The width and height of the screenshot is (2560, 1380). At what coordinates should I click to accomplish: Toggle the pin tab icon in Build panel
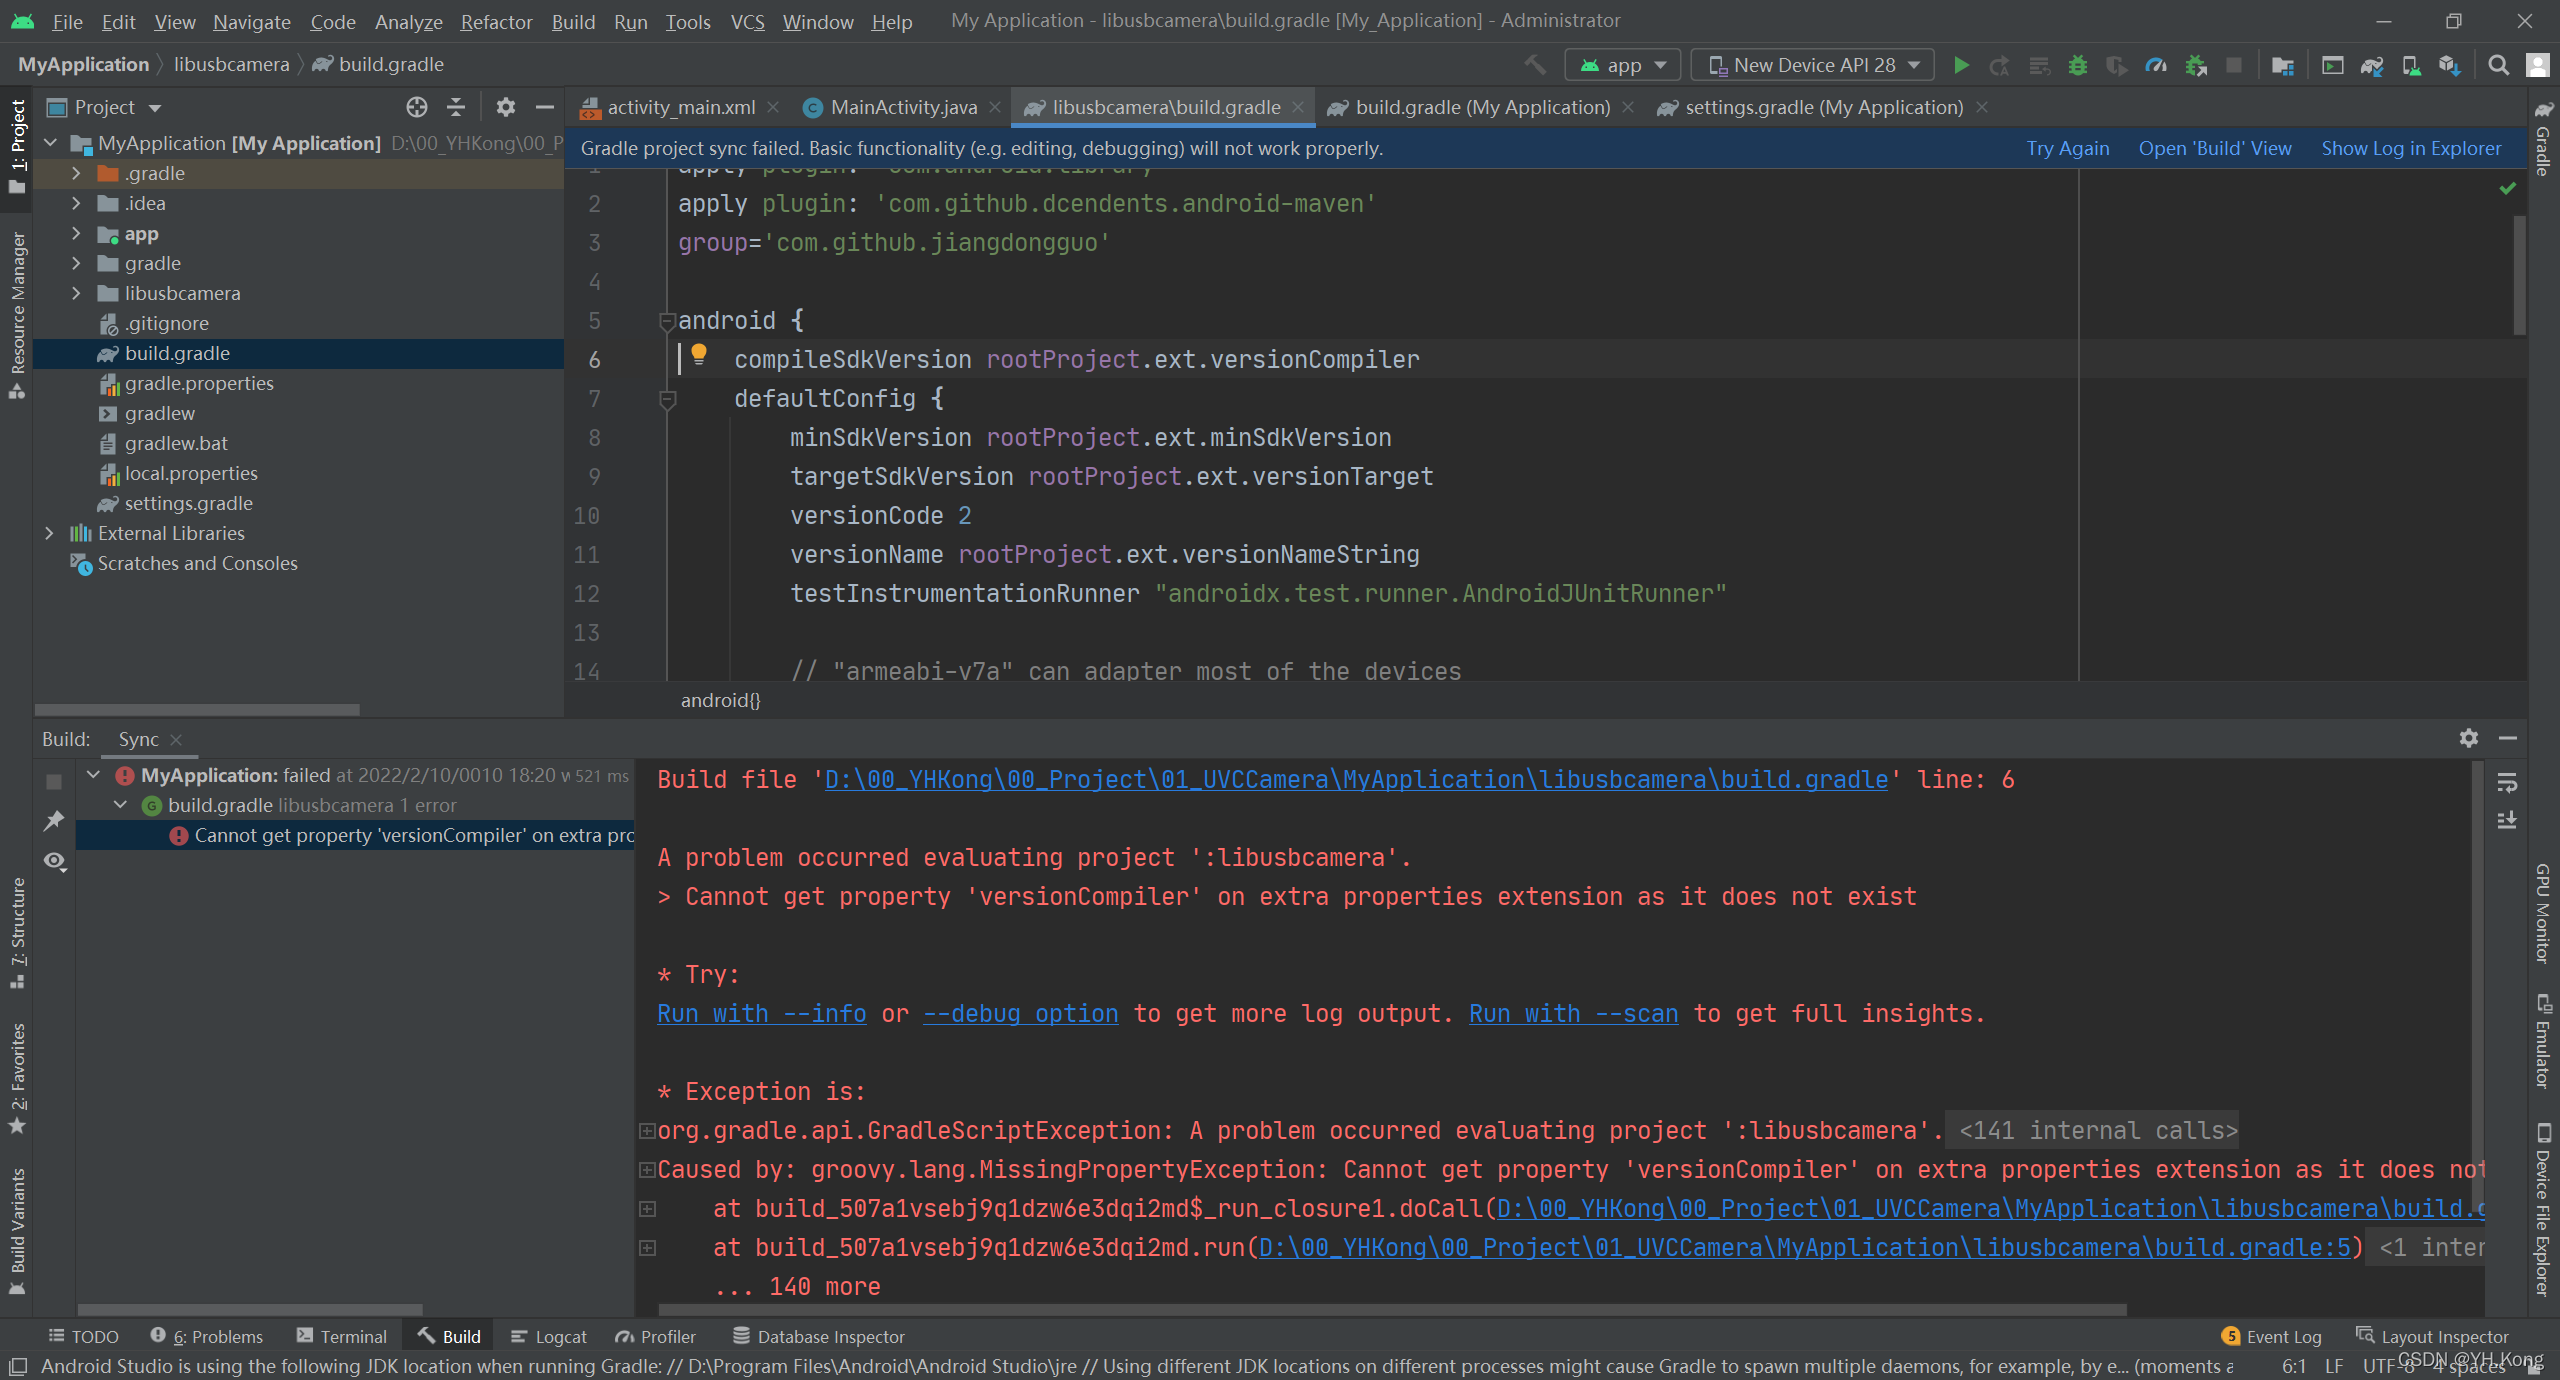coord(55,820)
